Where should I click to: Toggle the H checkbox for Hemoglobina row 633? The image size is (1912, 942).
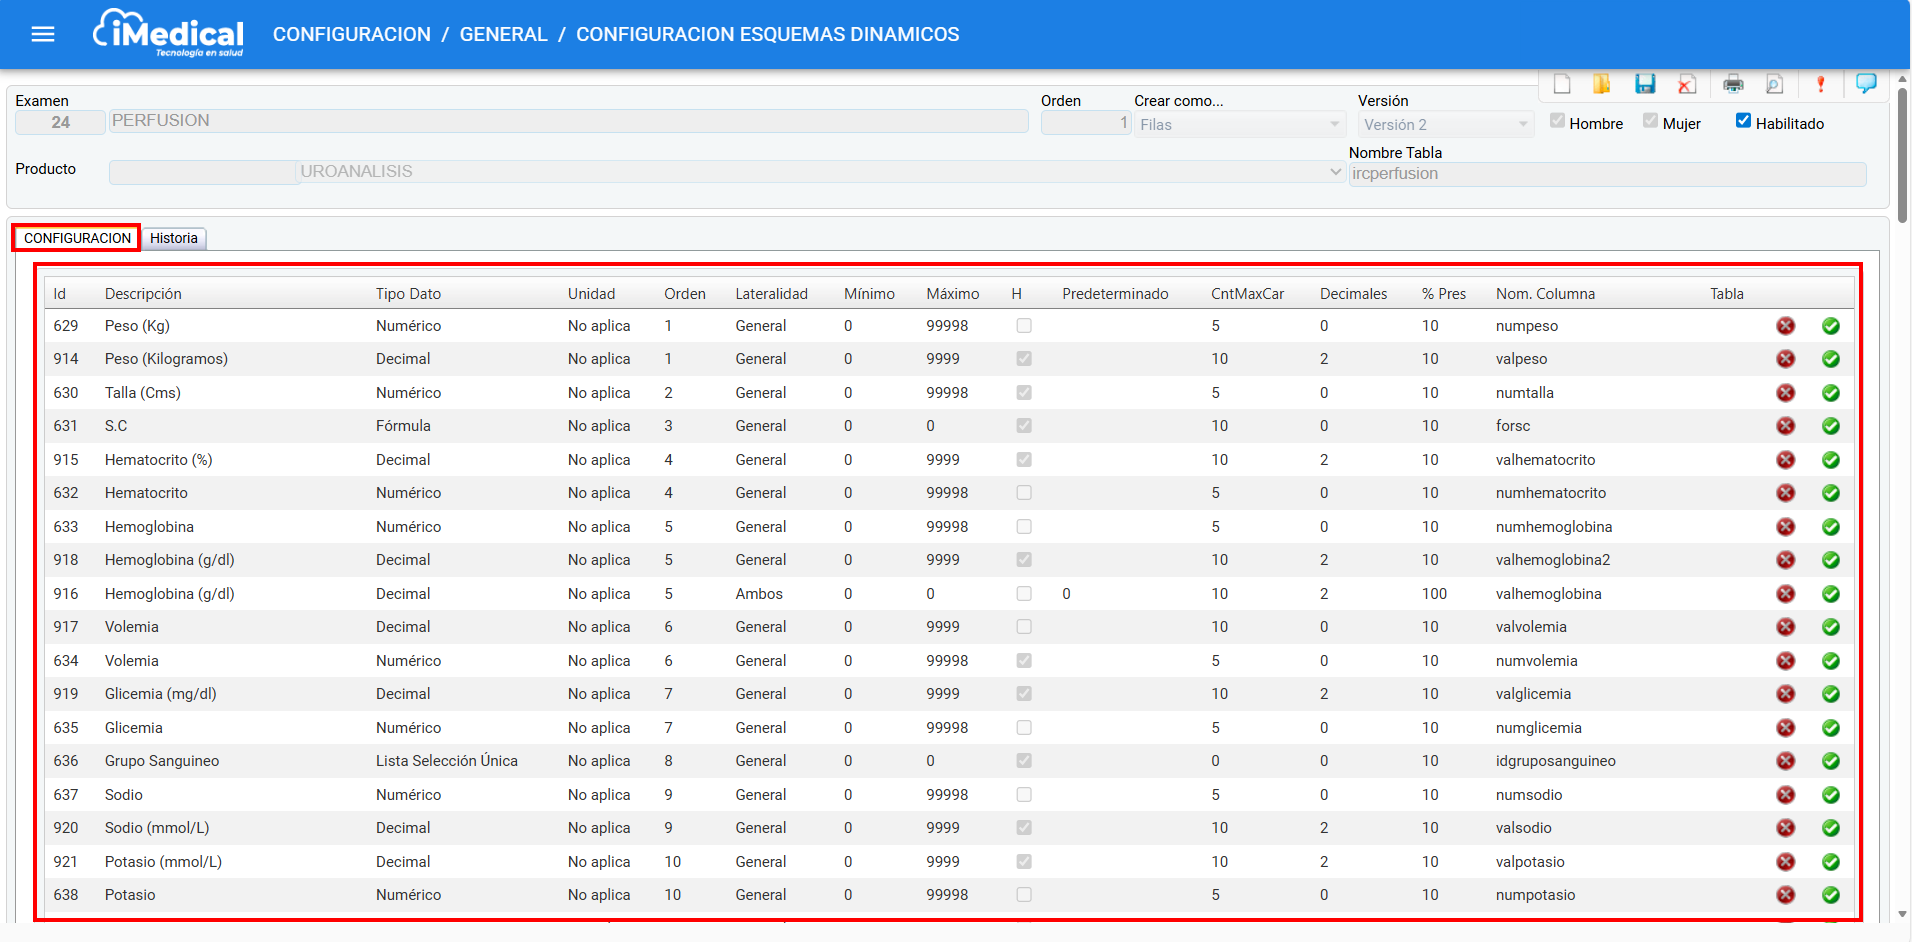click(x=1024, y=527)
